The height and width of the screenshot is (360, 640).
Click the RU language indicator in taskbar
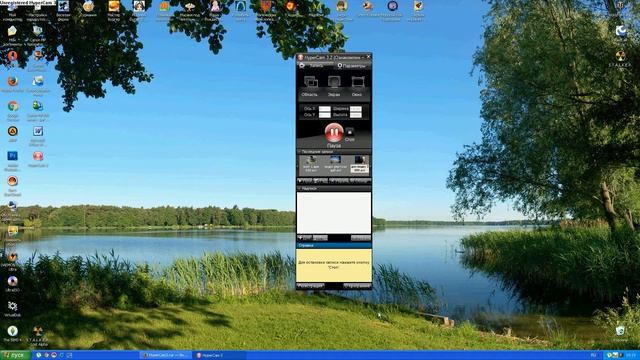[593, 356]
